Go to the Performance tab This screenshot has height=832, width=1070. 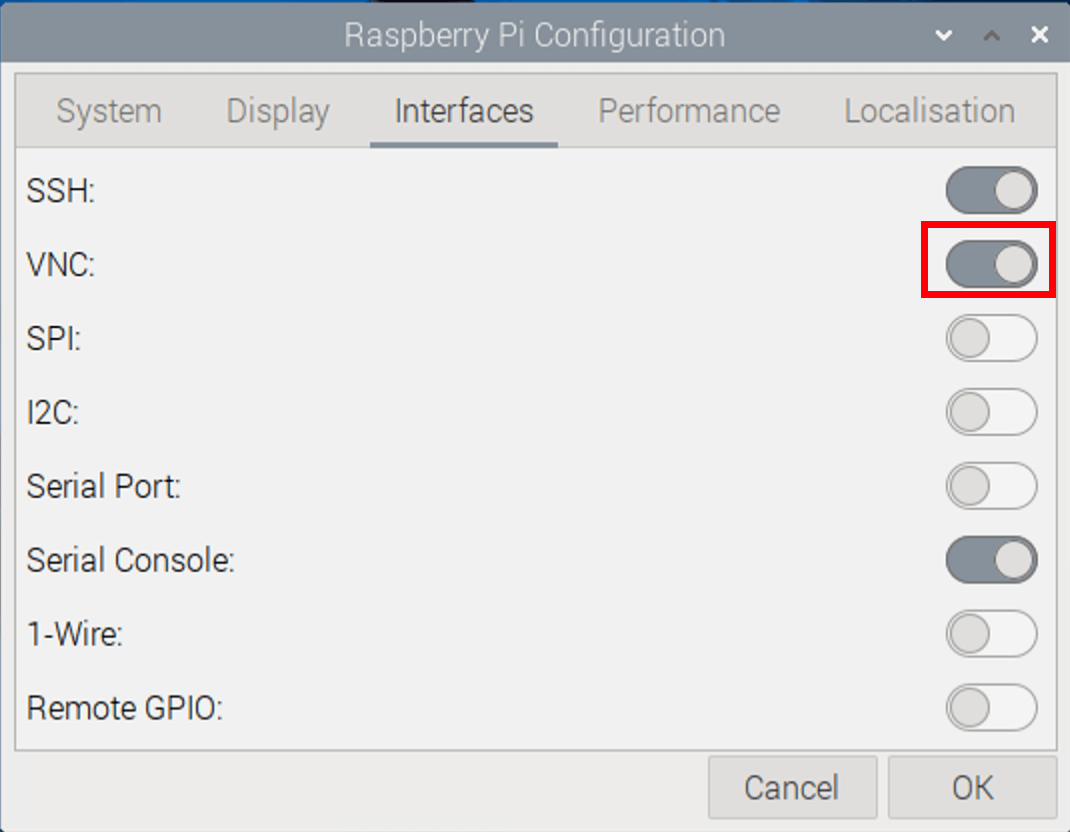[689, 111]
